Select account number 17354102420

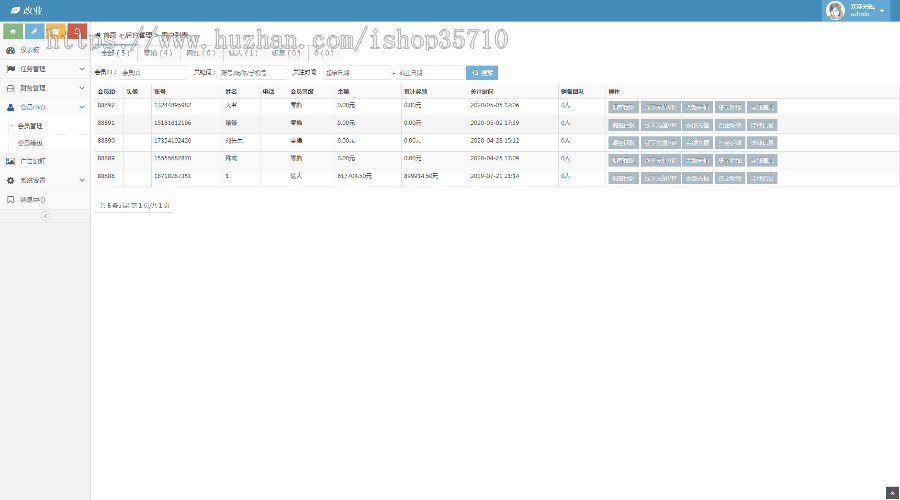[x=173, y=141]
